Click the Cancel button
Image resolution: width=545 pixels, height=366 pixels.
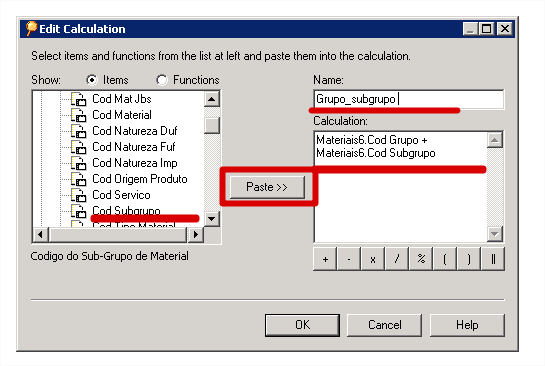tap(384, 325)
